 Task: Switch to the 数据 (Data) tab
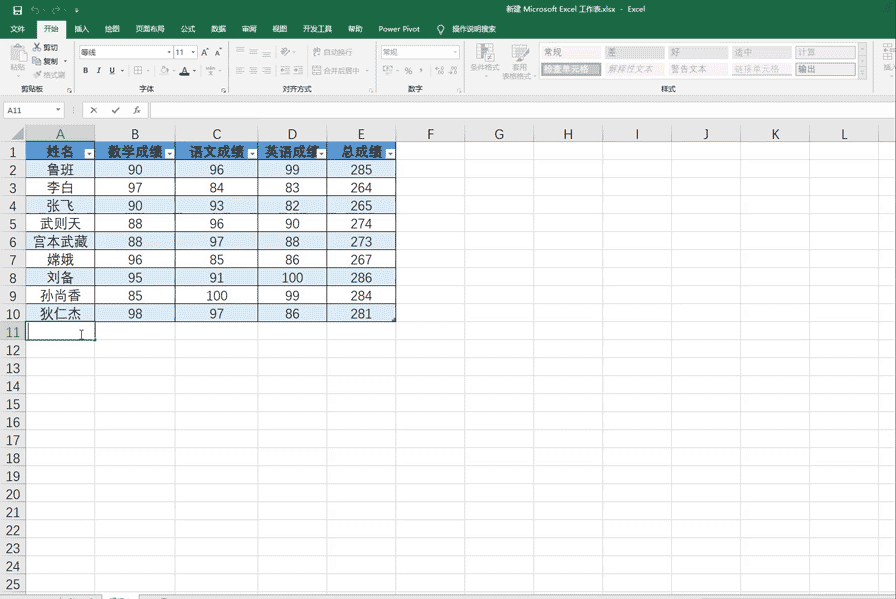218,29
